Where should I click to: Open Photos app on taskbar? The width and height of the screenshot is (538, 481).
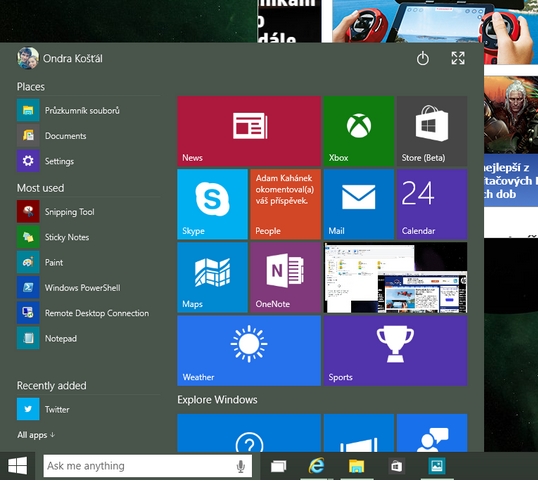pos(436,466)
